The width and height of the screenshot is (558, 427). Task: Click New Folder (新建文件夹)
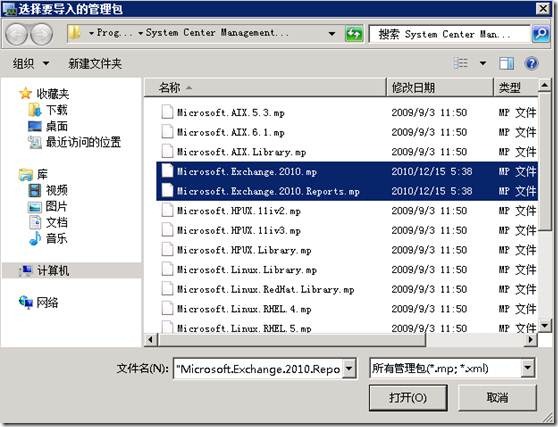pyautogui.click(x=95, y=64)
